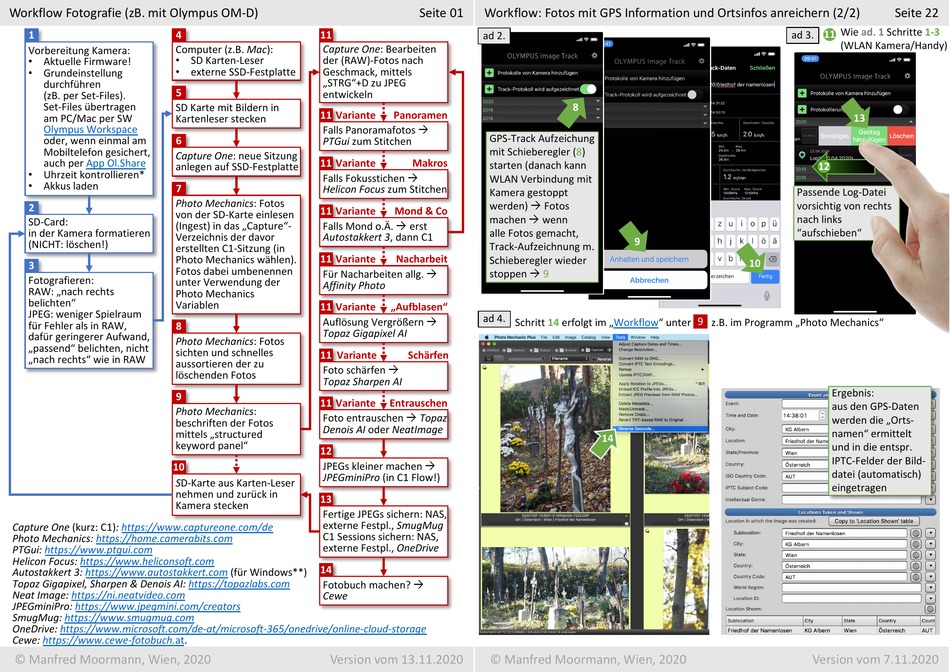This screenshot has height=672, width=950.
Task: Expand the 2019 year row in the 'ad 2.' phone
Action: tap(541, 110)
